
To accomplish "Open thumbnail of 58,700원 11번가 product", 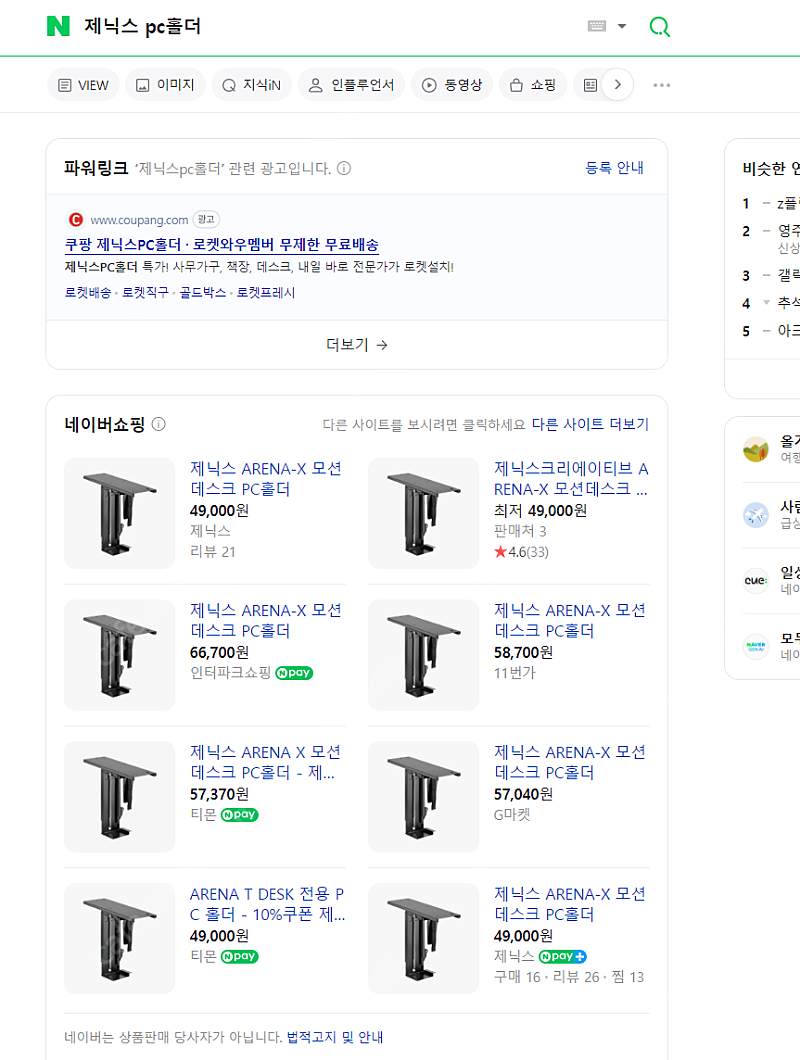I will click(423, 655).
